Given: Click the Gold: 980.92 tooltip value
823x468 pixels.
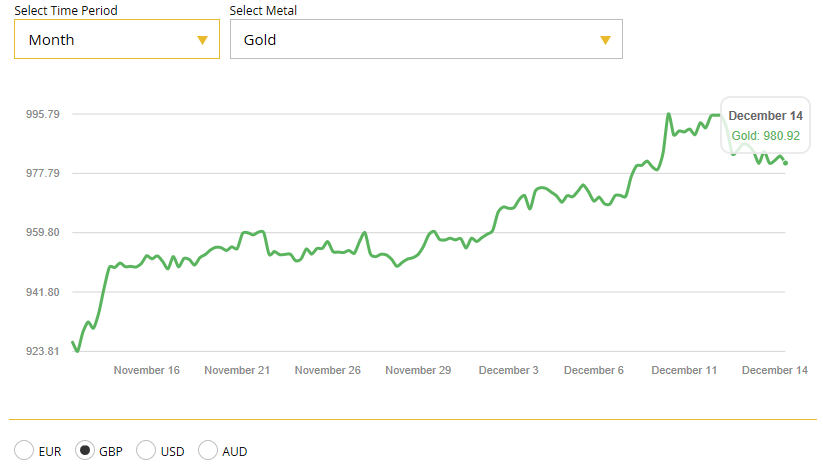Looking at the screenshot, I should pyautogui.click(x=765, y=136).
